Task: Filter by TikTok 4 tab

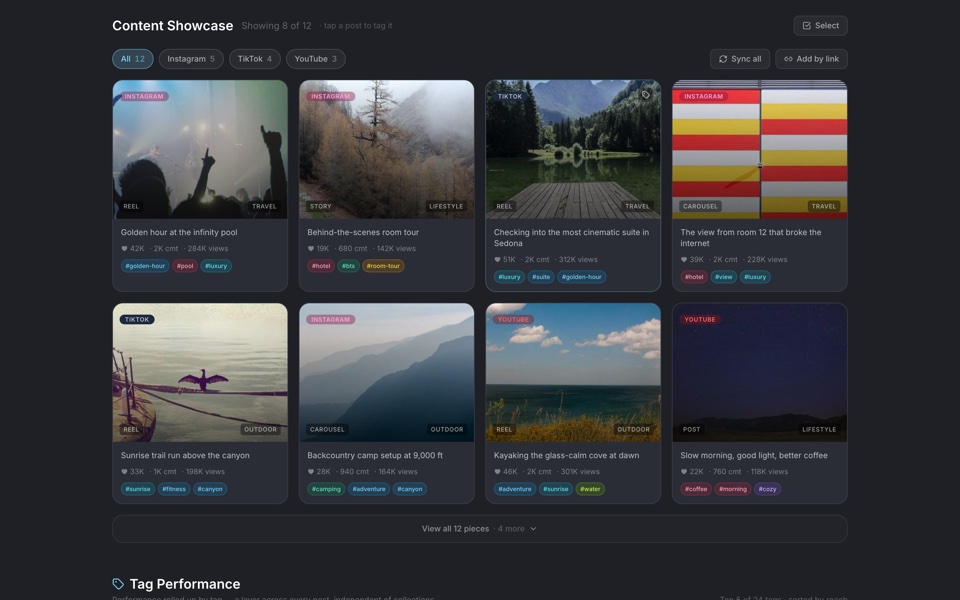Action: [x=255, y=59]
